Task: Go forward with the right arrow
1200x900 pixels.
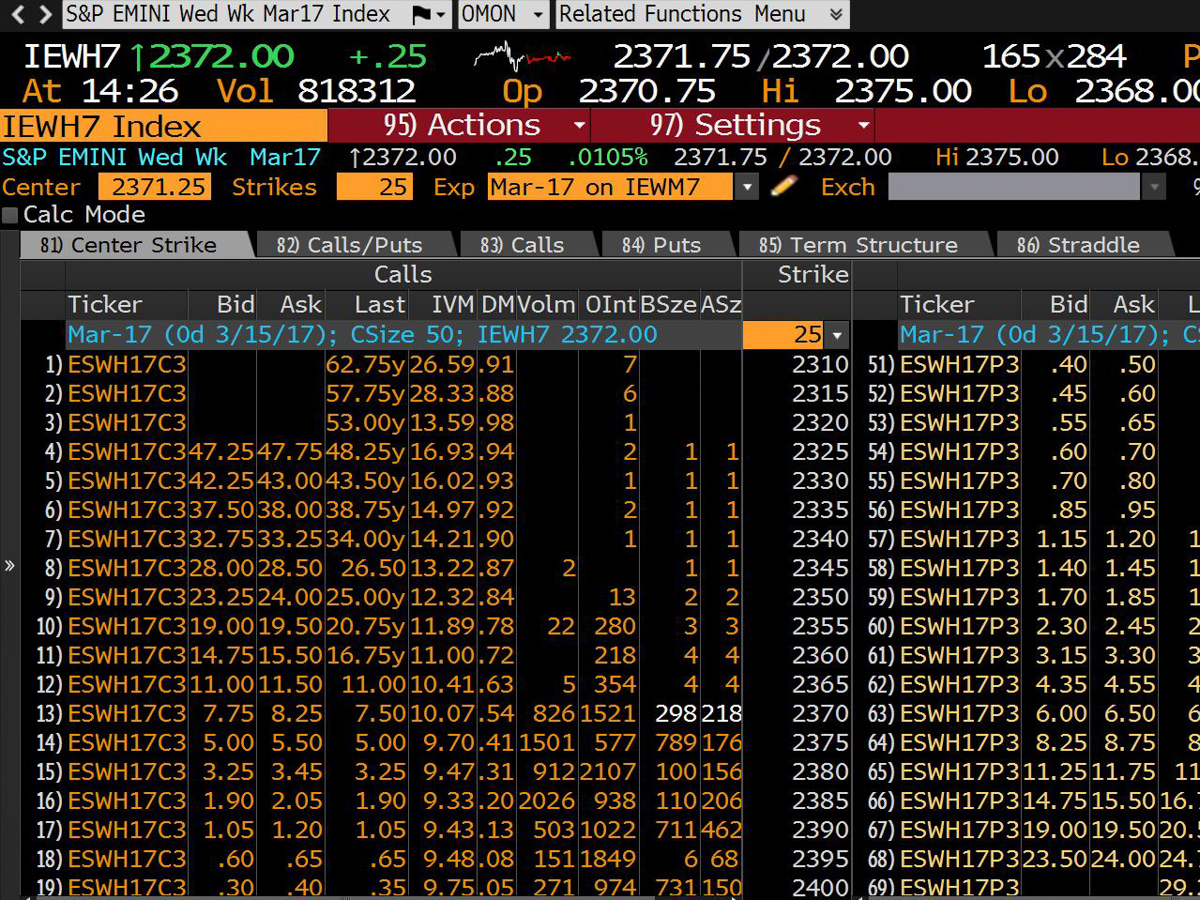Action: [45, 14]
